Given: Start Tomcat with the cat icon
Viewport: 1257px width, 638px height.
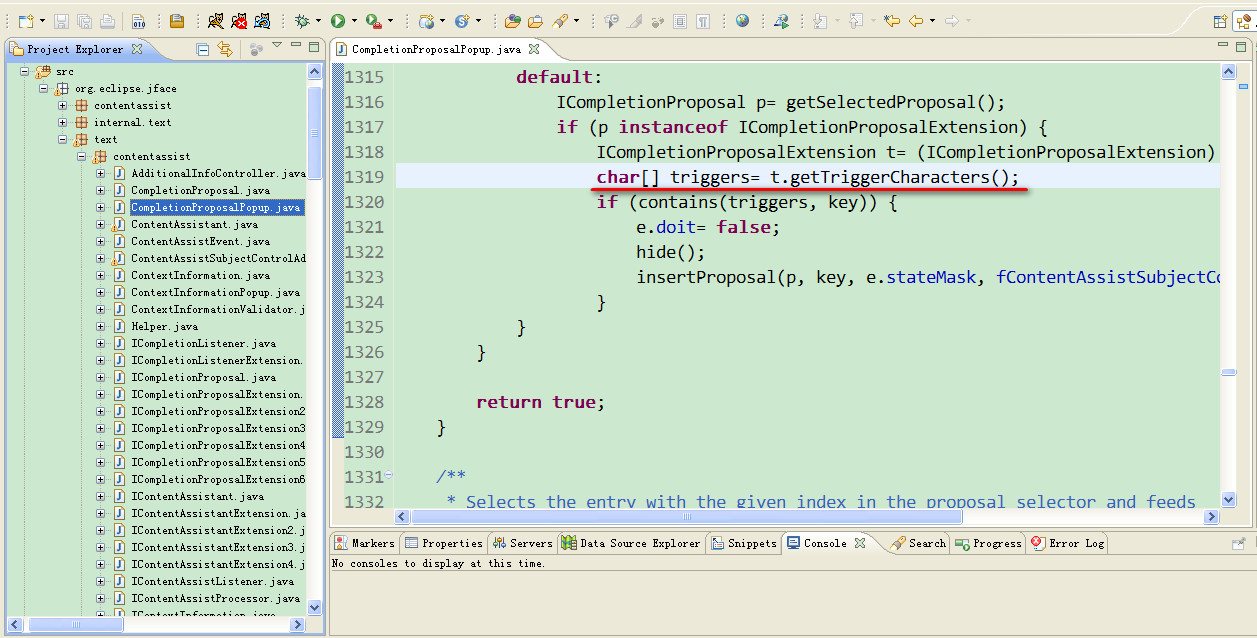Looking at the screenshot, I should click(215, 20).
